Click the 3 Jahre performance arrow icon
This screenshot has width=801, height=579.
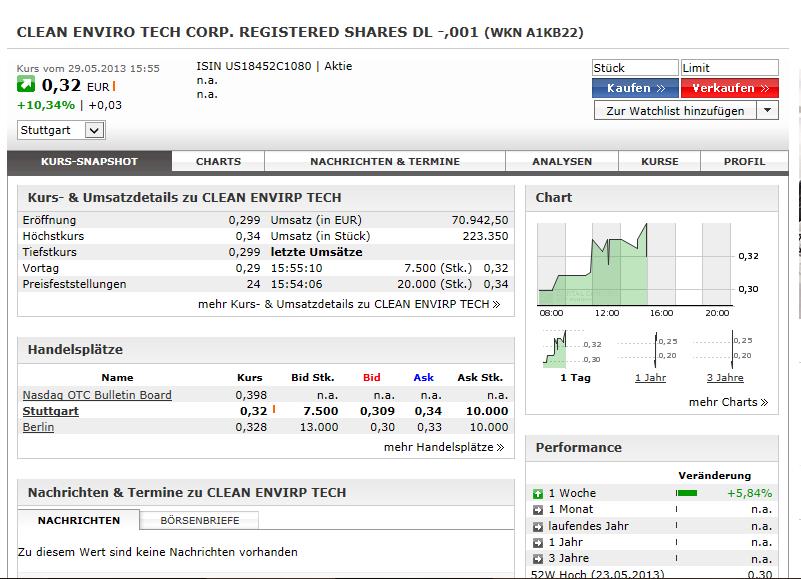click(x=538, y=559)
